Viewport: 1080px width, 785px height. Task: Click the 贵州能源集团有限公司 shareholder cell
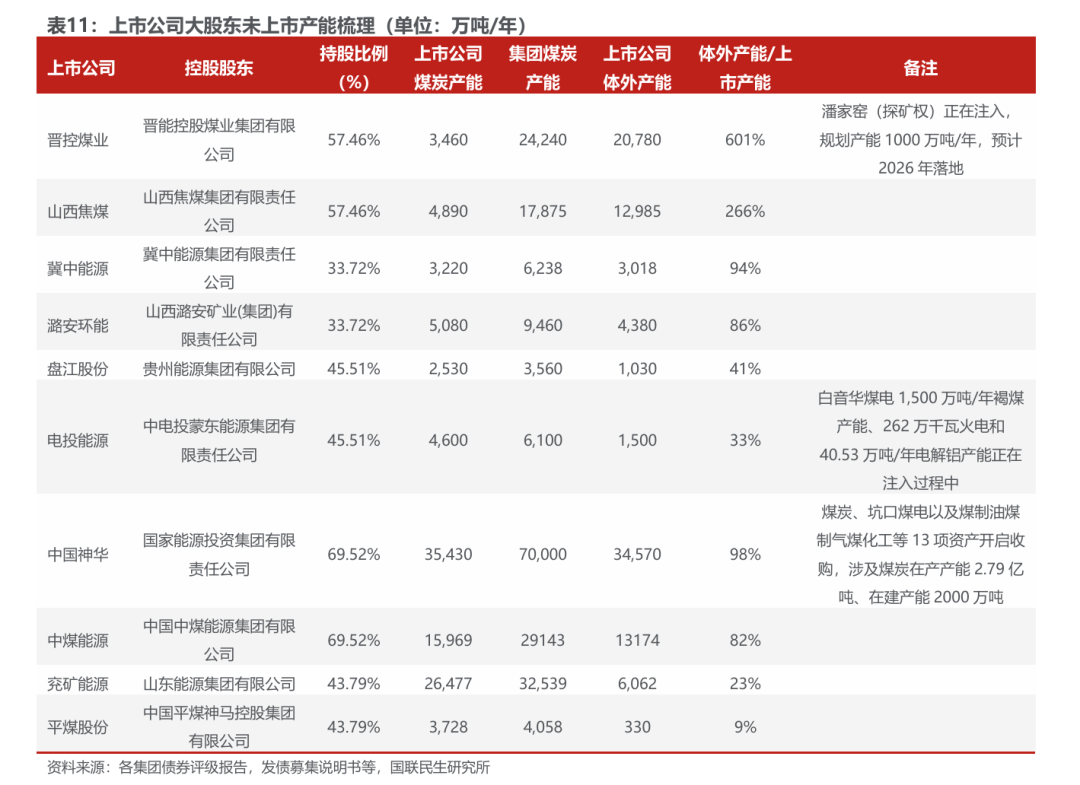point(219,368)
